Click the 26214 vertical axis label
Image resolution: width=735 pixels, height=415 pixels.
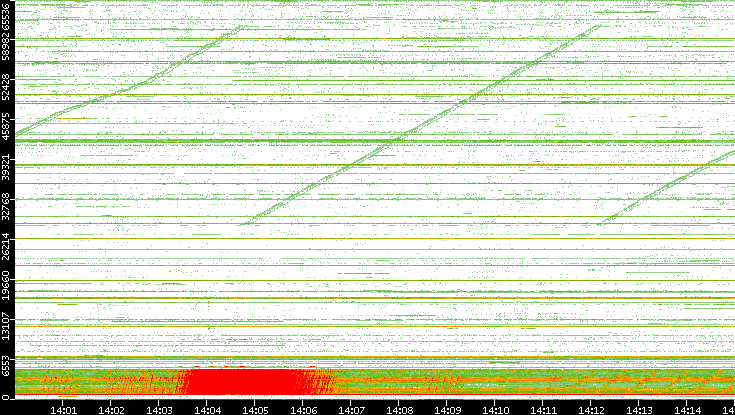[x=7, y=245]
